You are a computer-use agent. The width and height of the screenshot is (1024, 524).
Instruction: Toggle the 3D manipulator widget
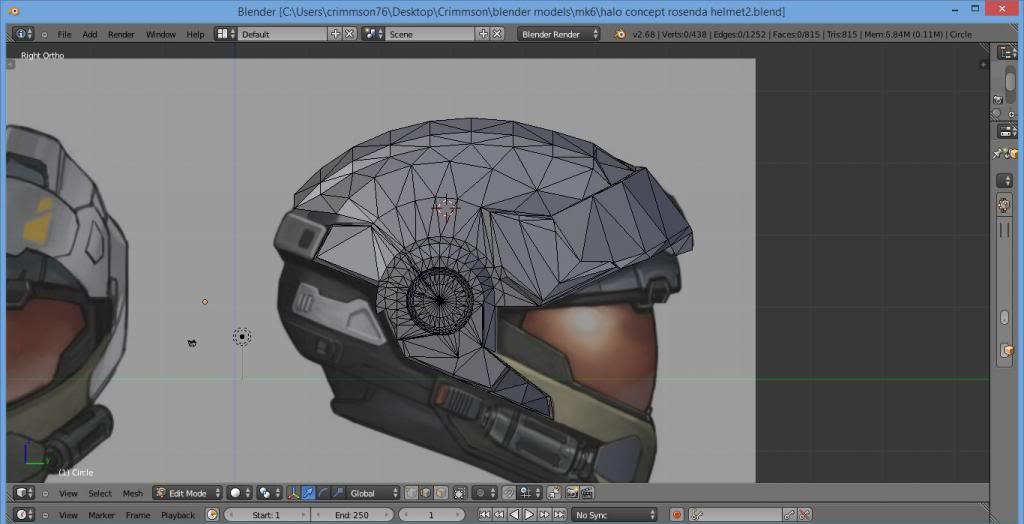[293, 493]
